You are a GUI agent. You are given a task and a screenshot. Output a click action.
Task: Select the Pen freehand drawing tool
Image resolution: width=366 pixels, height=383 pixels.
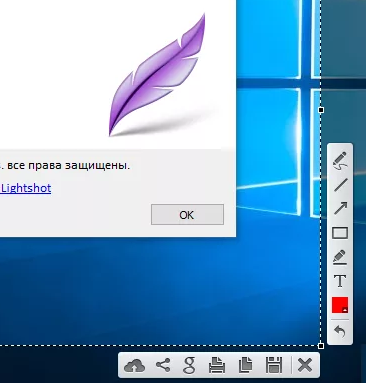(340, 161)
